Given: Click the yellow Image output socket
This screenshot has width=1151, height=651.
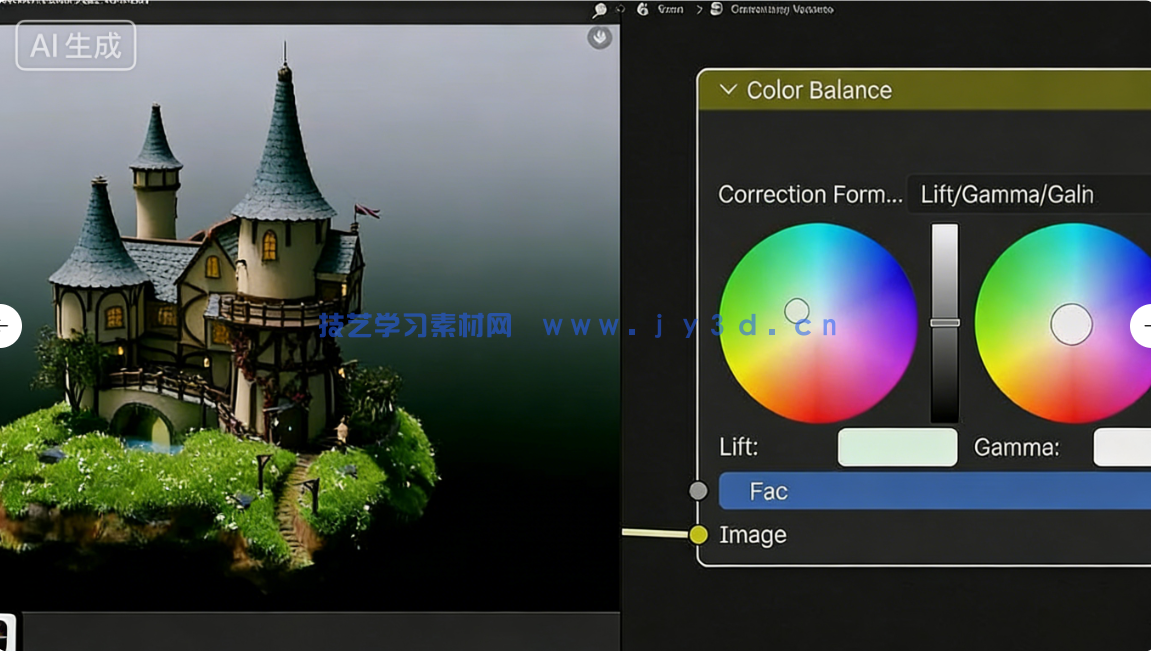Looking at the screenshot, I should [700, 535].
